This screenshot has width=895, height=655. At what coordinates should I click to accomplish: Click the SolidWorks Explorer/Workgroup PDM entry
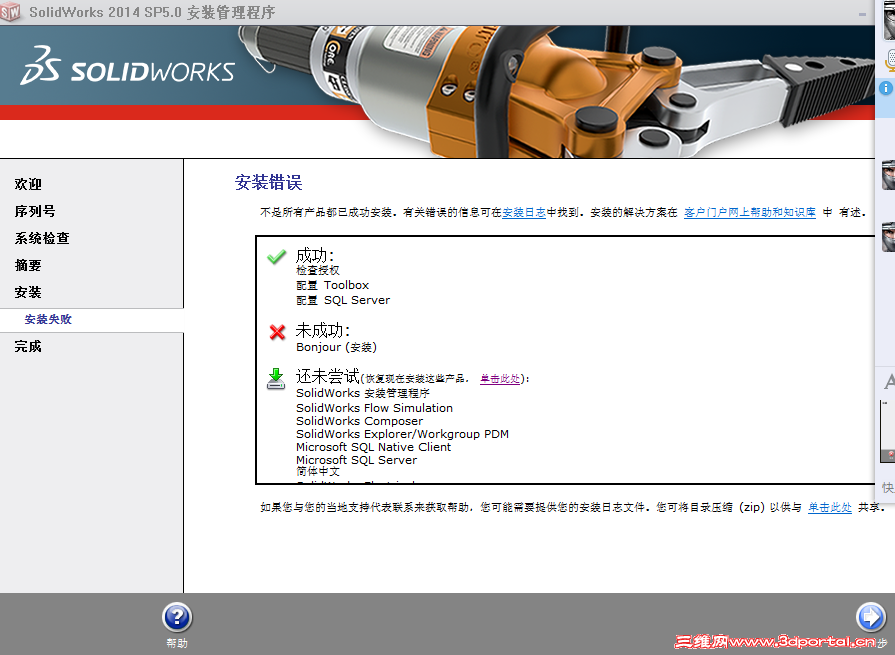point(402,434)
